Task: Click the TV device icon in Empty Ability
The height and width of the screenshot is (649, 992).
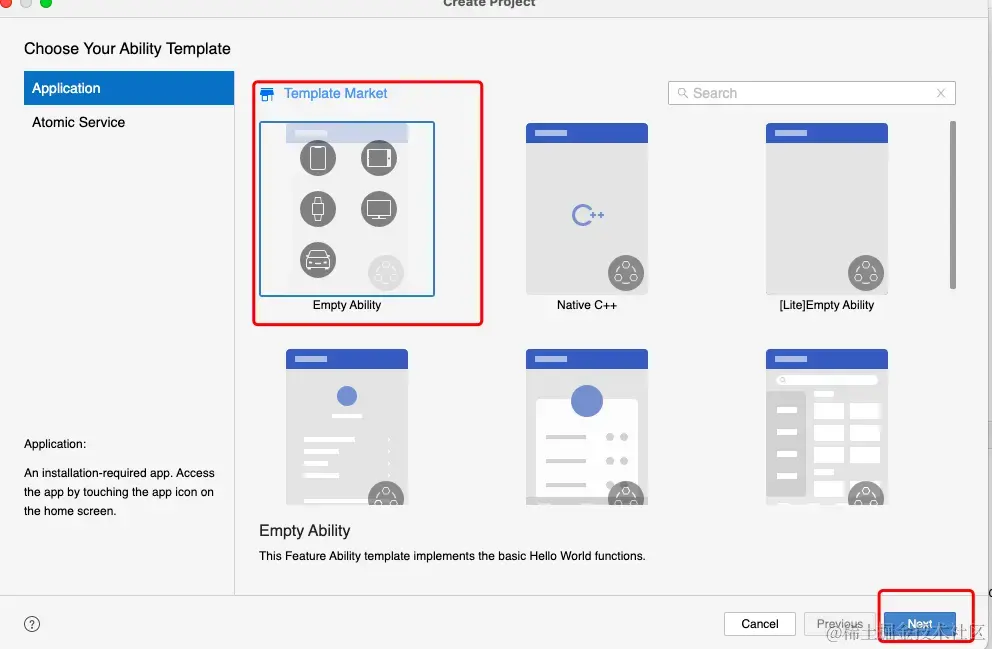Action: coord(379,209)
